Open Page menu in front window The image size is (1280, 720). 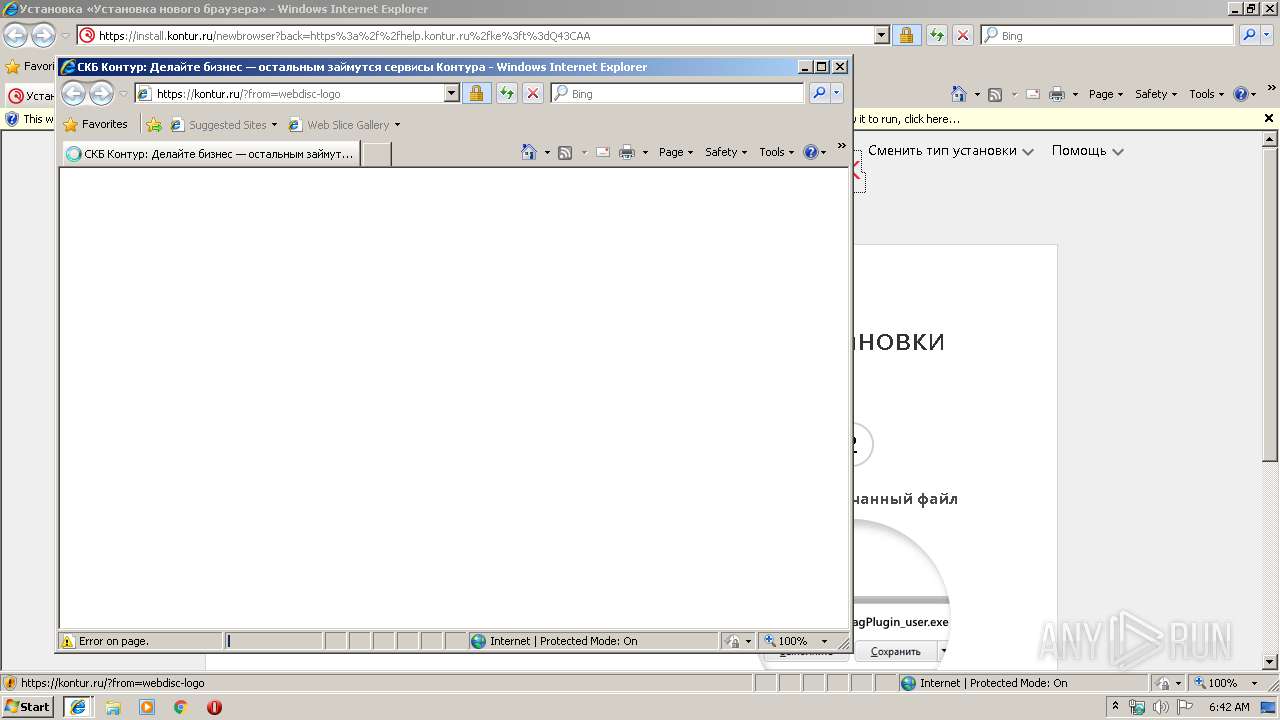point(676,152)
